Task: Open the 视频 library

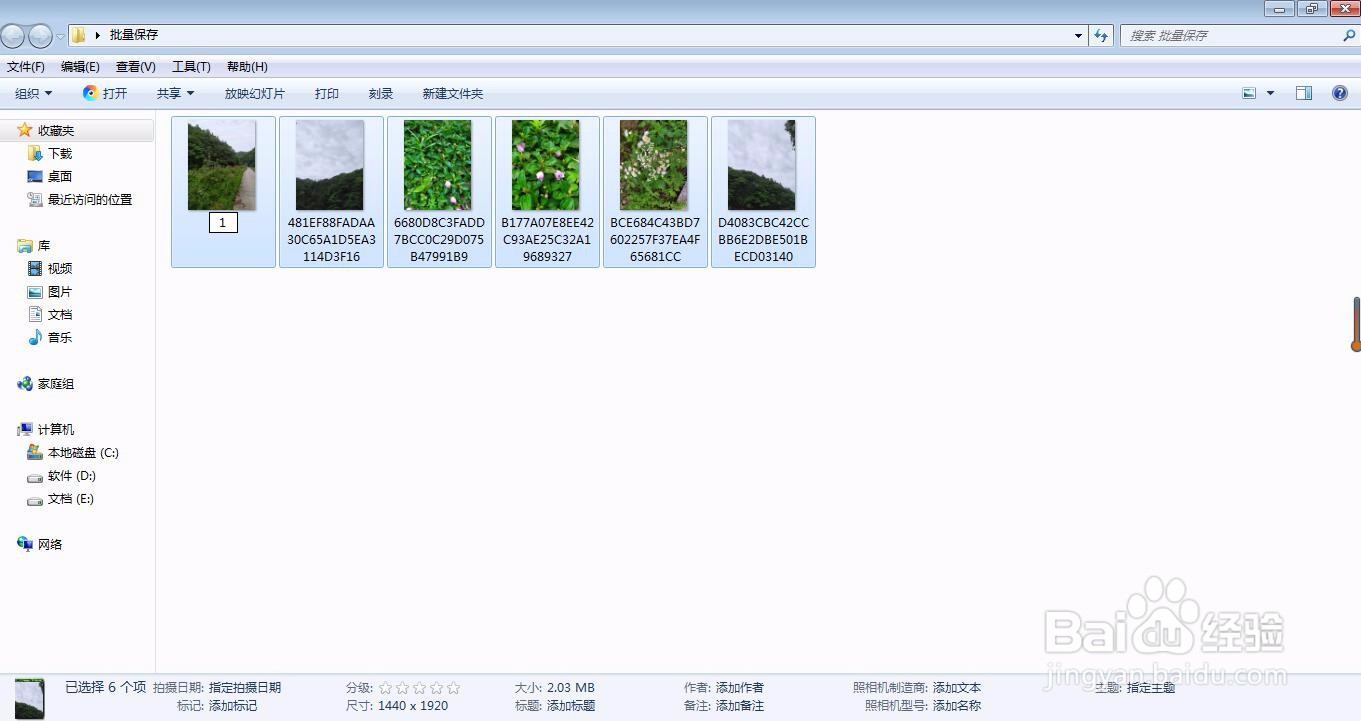Action: (60, 268)
